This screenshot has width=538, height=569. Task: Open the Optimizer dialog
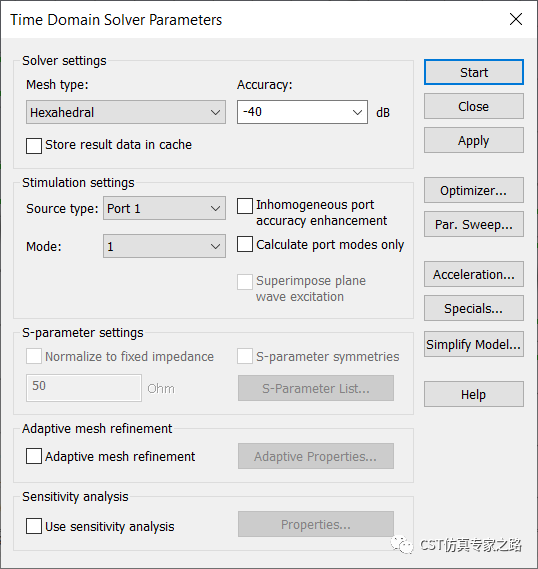coord(473,190)
